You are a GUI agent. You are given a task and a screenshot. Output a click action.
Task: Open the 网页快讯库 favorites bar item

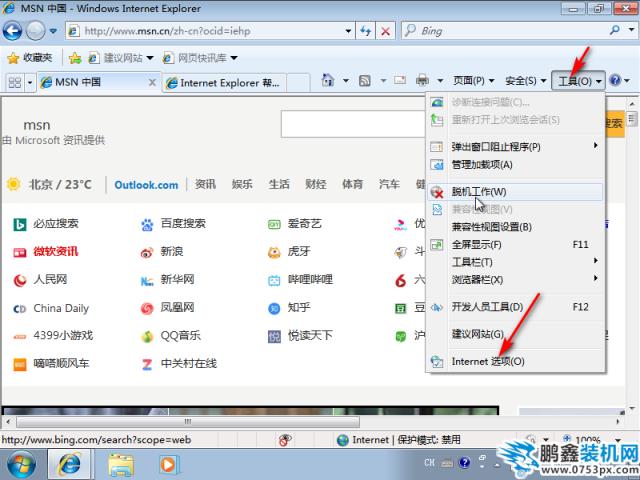click(x=200, y=58)
